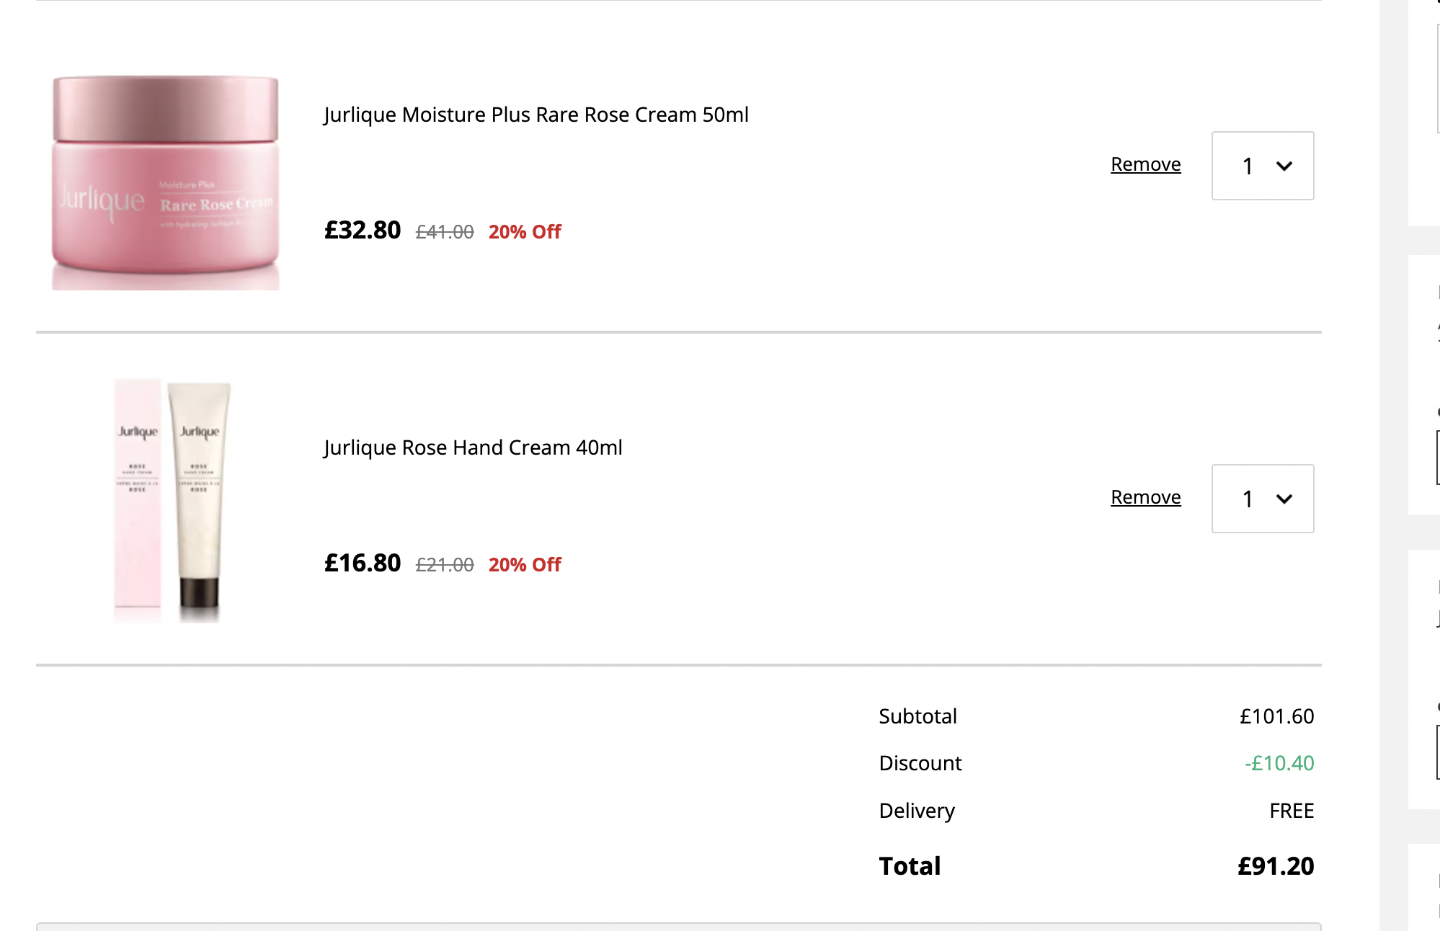The width and height of the screenshot is (1440, 931).
Task: Click the bold Total label
Action: point(910,866)
